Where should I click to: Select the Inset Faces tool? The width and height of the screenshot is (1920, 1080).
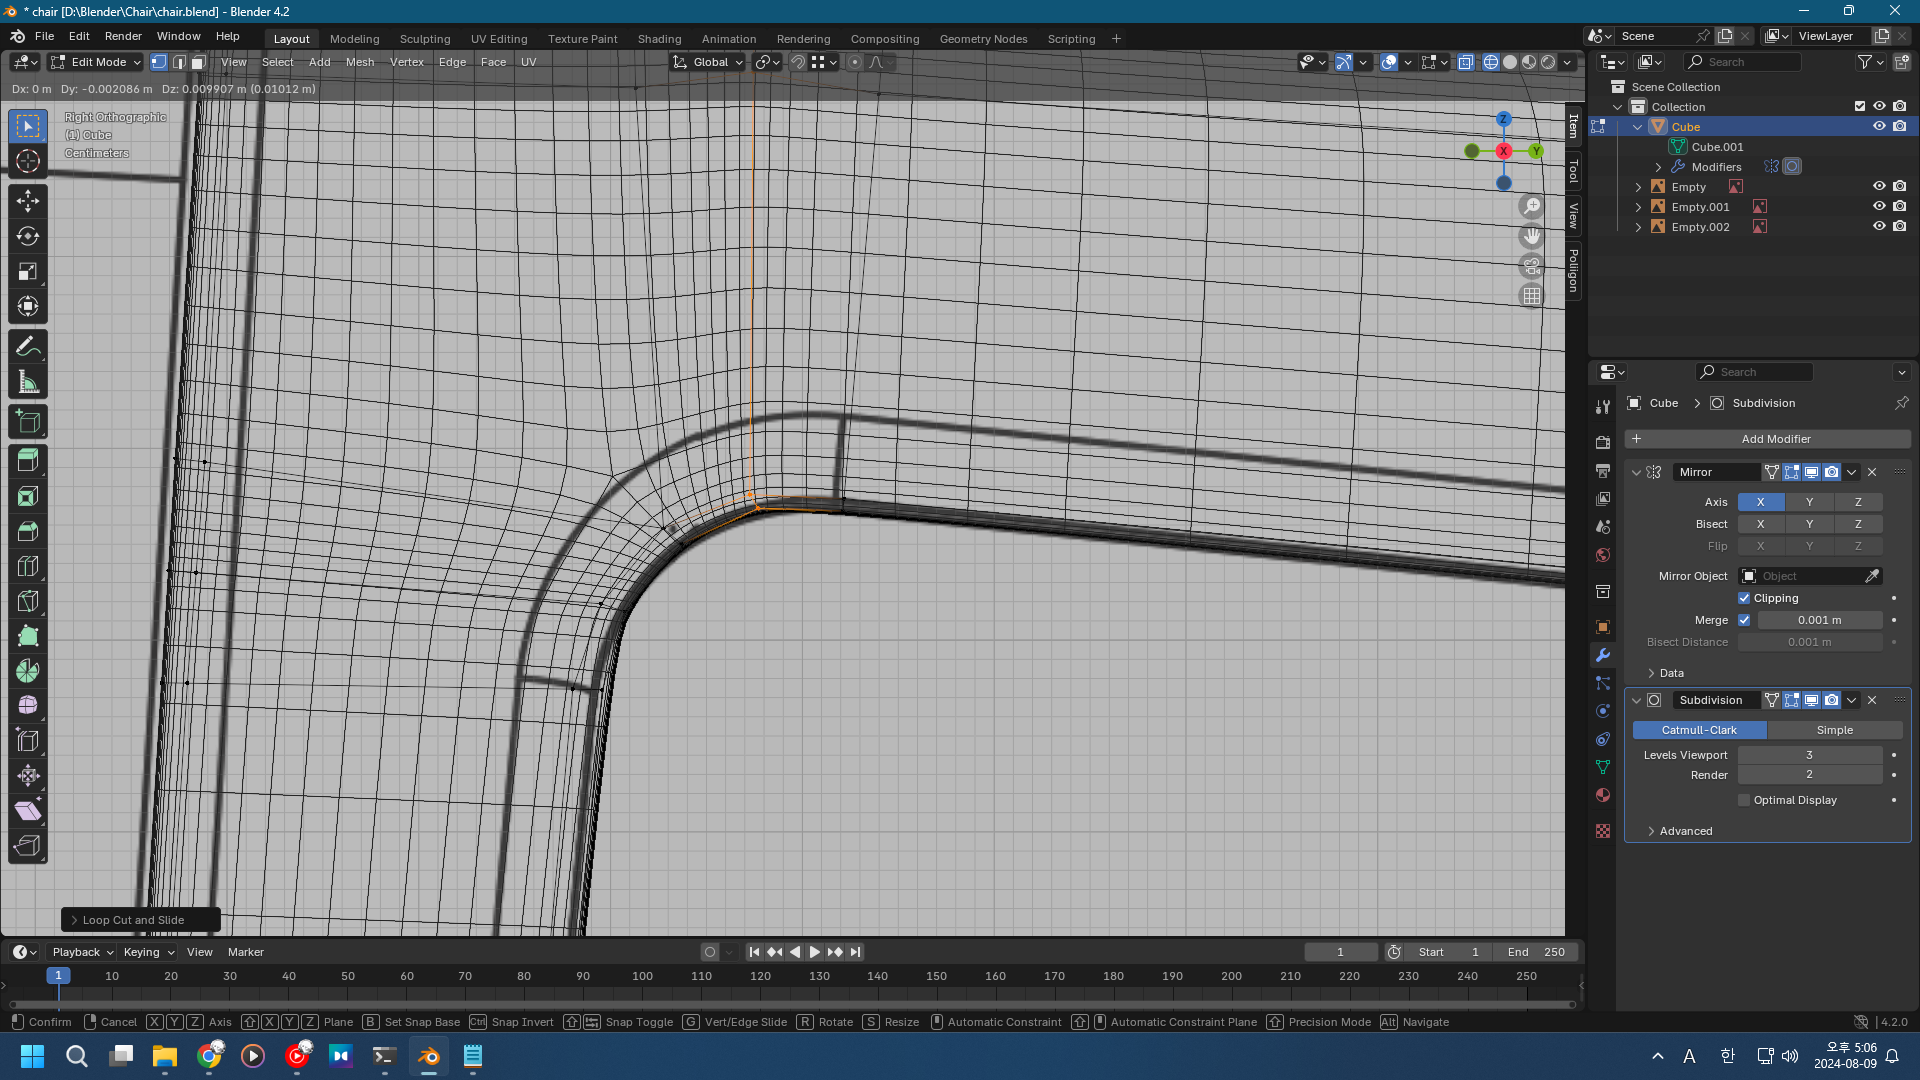click(x=28, y=496)
